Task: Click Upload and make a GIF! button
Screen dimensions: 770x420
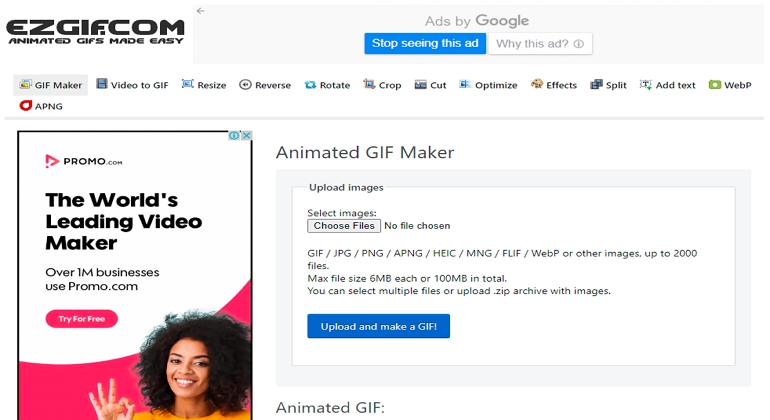Action: coord(379,326)
